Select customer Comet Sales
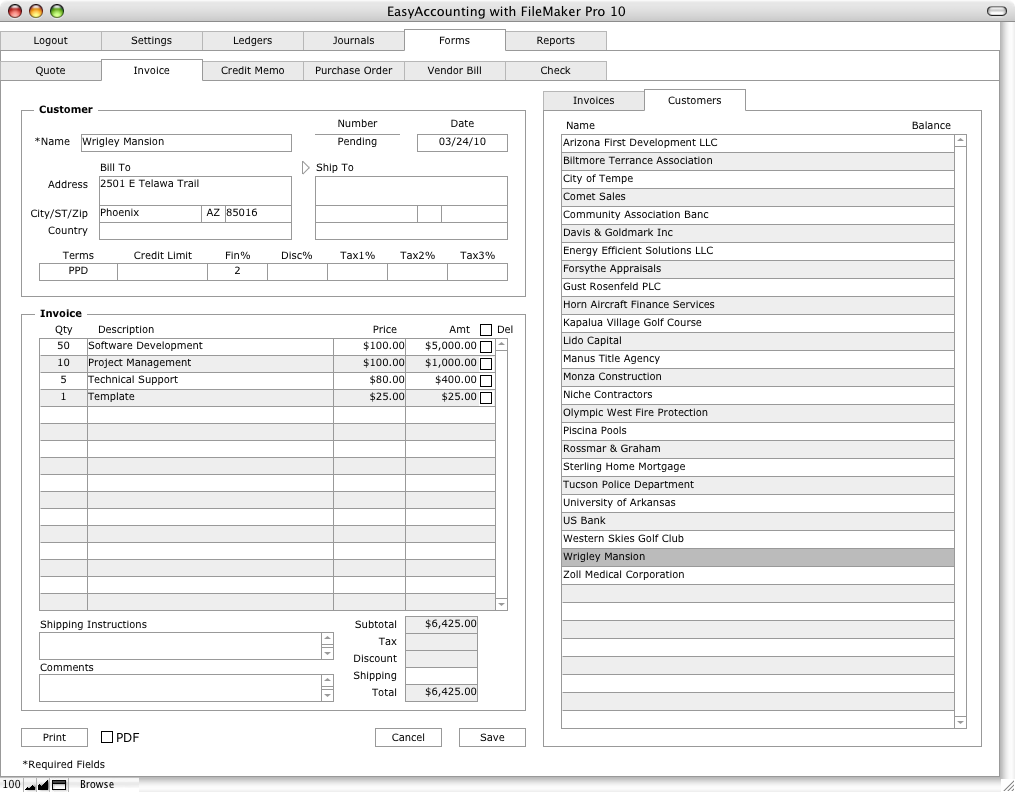1015x792 pixels. click(758, 197)
